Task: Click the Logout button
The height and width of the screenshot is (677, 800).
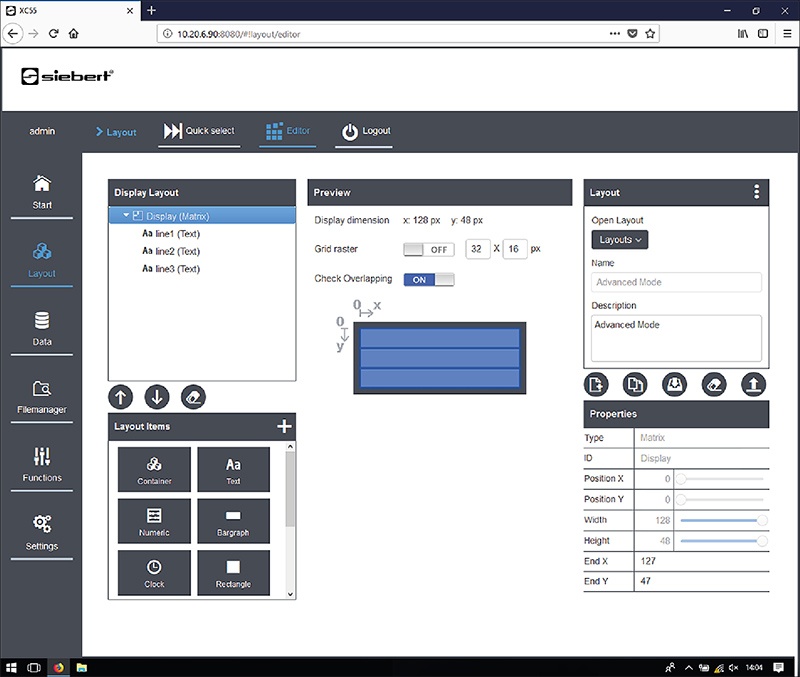Action: (x=365, y=131)
